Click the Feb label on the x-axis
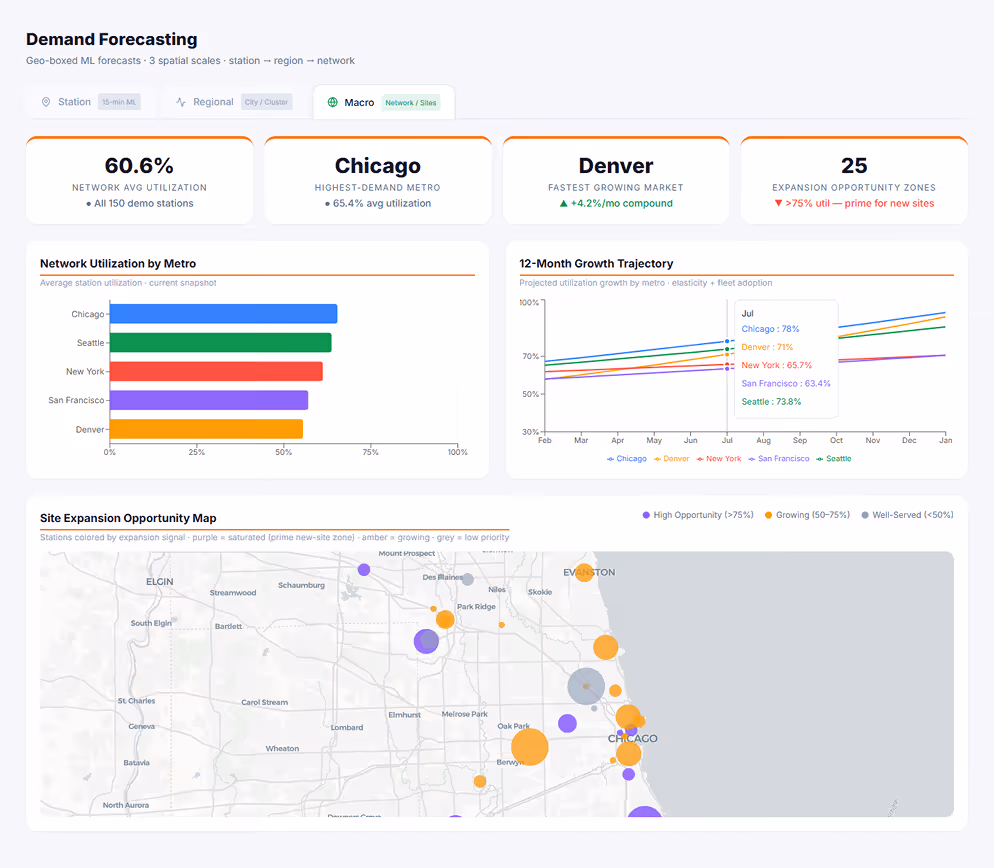Screen dimensions: 994x868 tap(545, 440)
